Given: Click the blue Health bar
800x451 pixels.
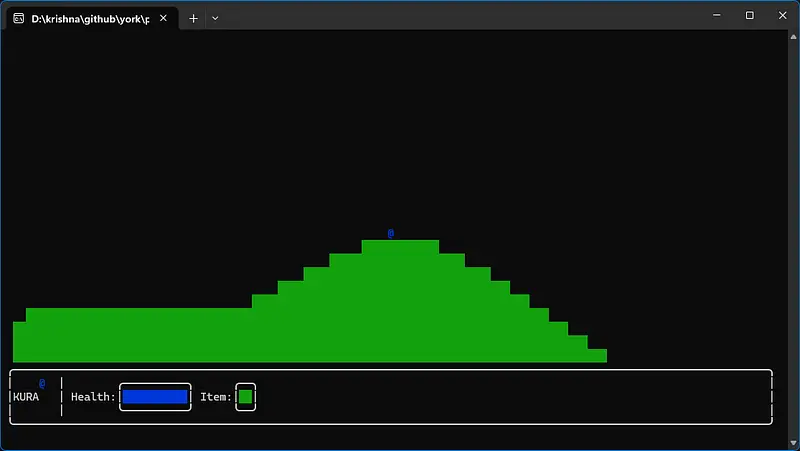Looking at the screenshot, I should click(x=155, y=397).
